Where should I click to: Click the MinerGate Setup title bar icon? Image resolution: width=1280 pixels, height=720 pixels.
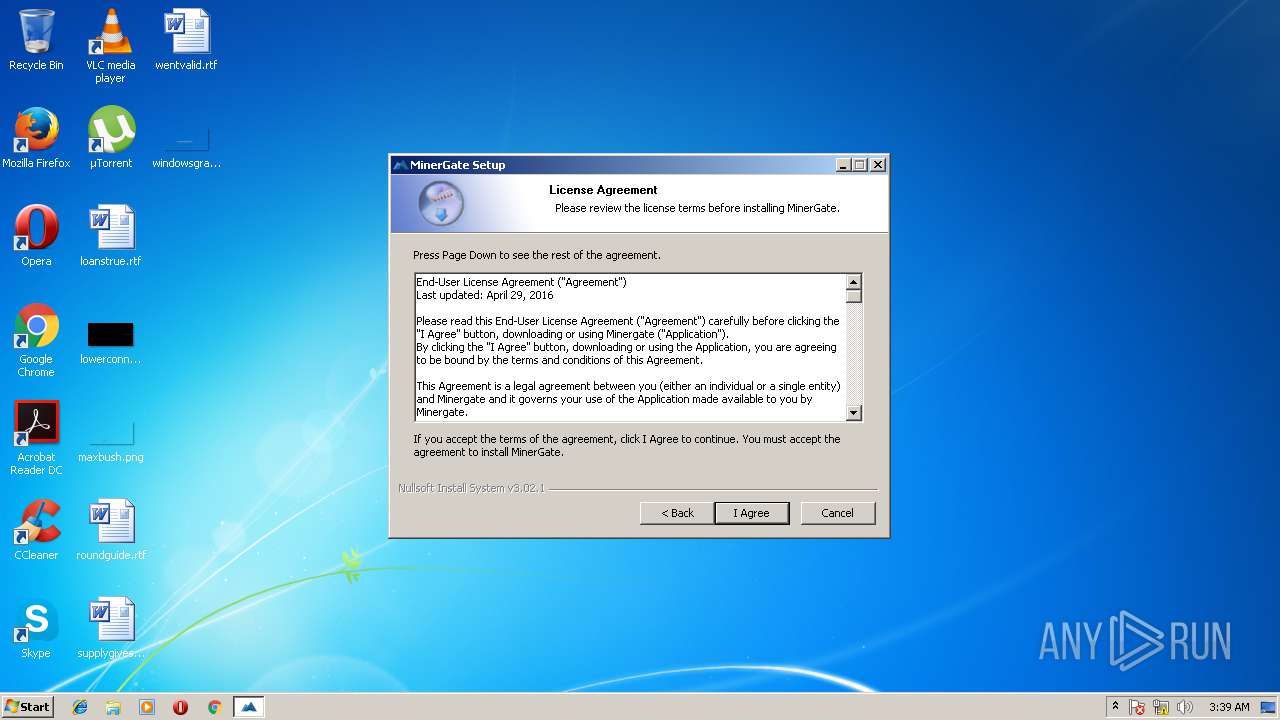coord(401,165)
